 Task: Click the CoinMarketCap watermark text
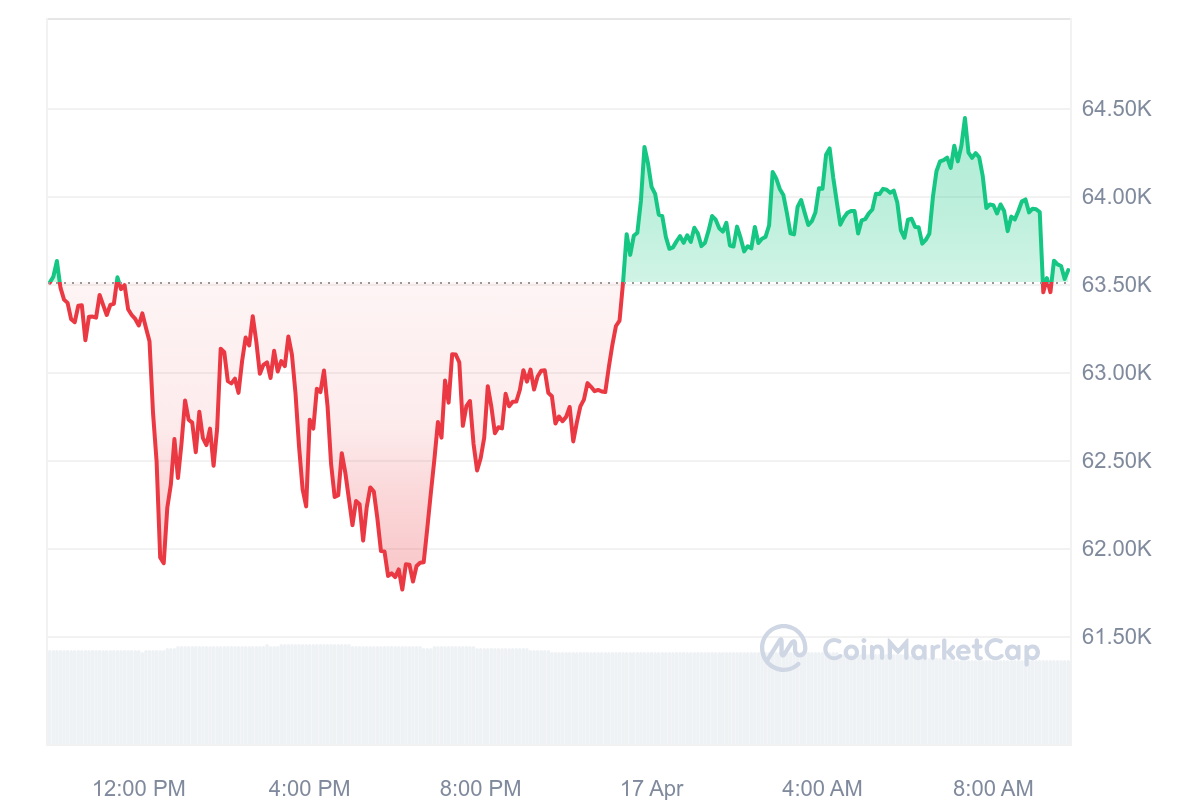pos(931,650)
